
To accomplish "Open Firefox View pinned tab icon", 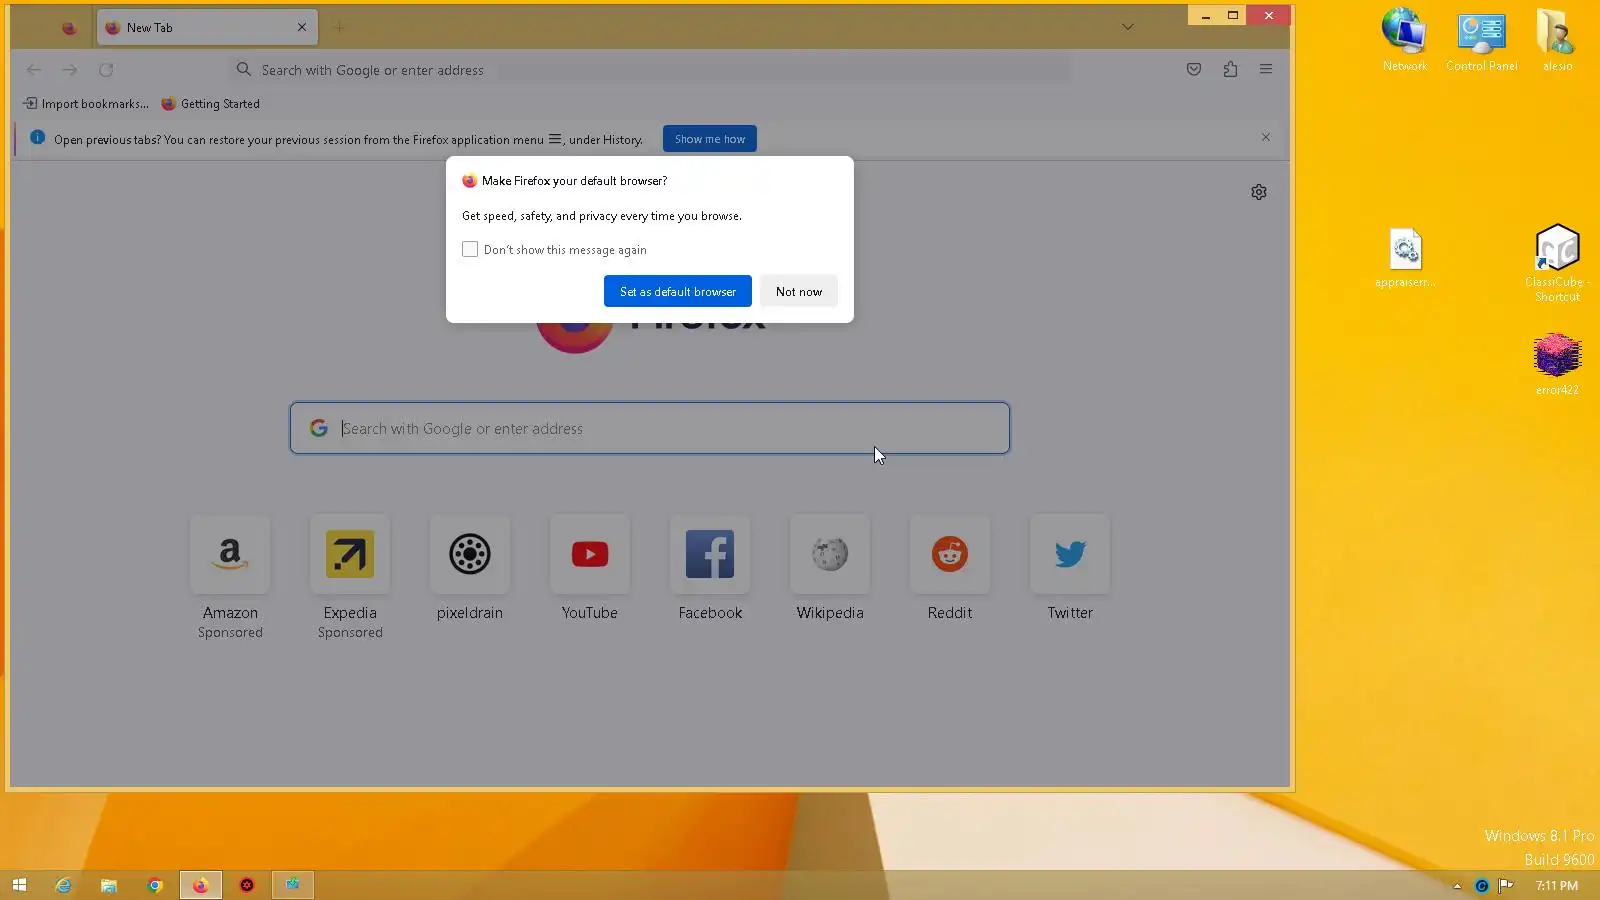I will (68, 28).
